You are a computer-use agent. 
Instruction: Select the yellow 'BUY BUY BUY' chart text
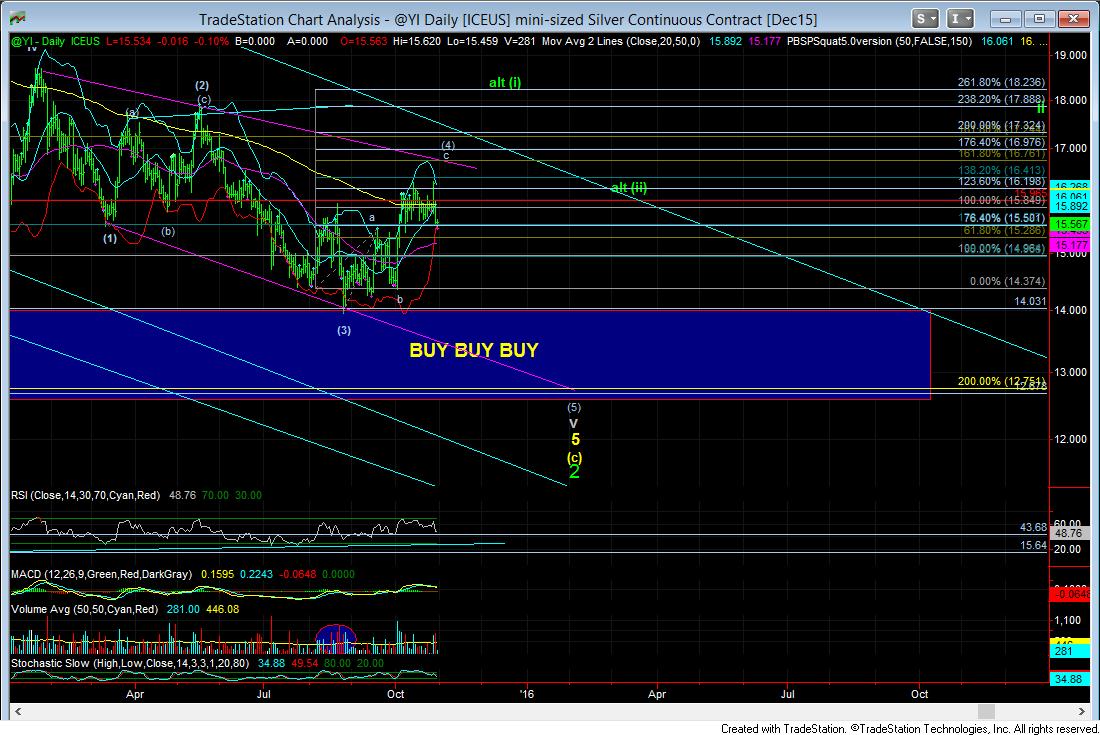click(x=474, y=350)
